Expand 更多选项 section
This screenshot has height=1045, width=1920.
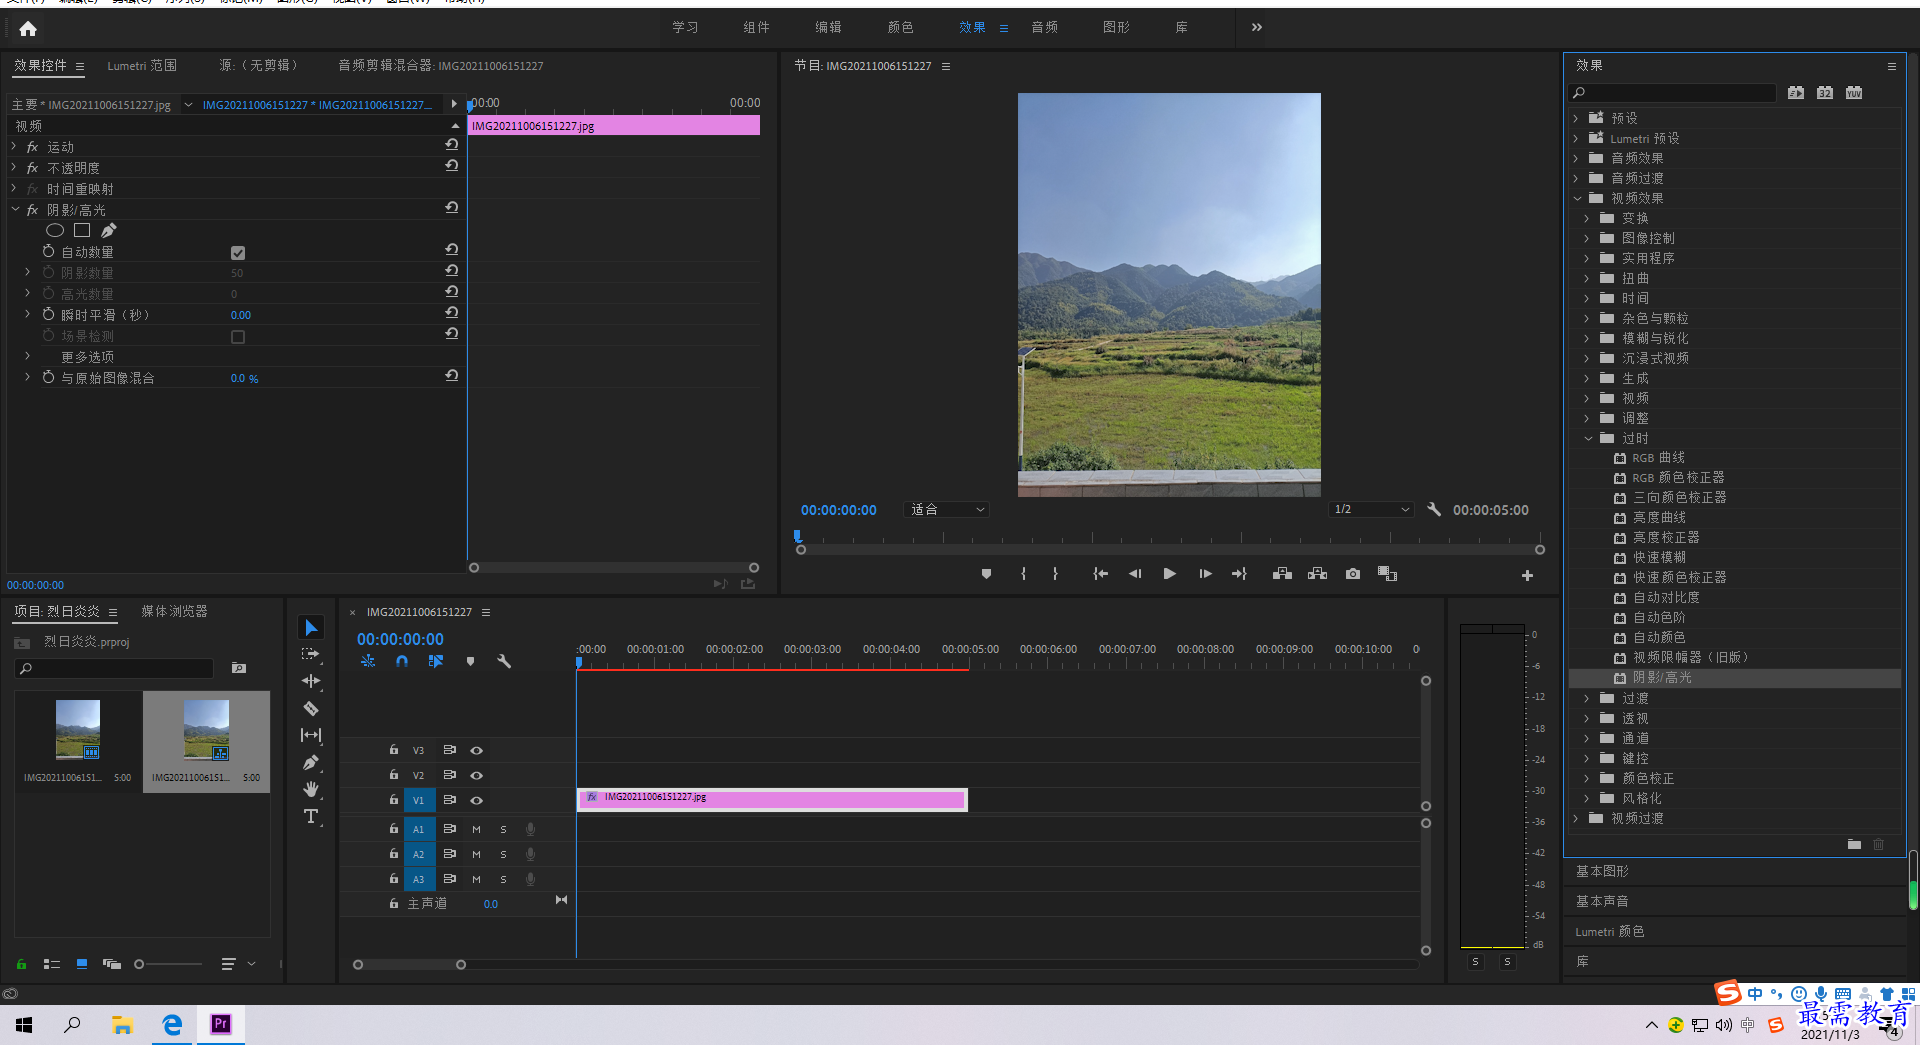[x=28, y=356]
